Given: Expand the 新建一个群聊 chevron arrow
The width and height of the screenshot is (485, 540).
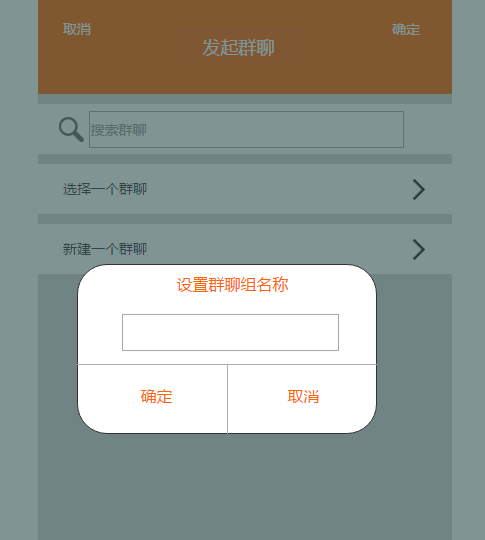Looking at the screenshot, I should (x=419, y=249).
